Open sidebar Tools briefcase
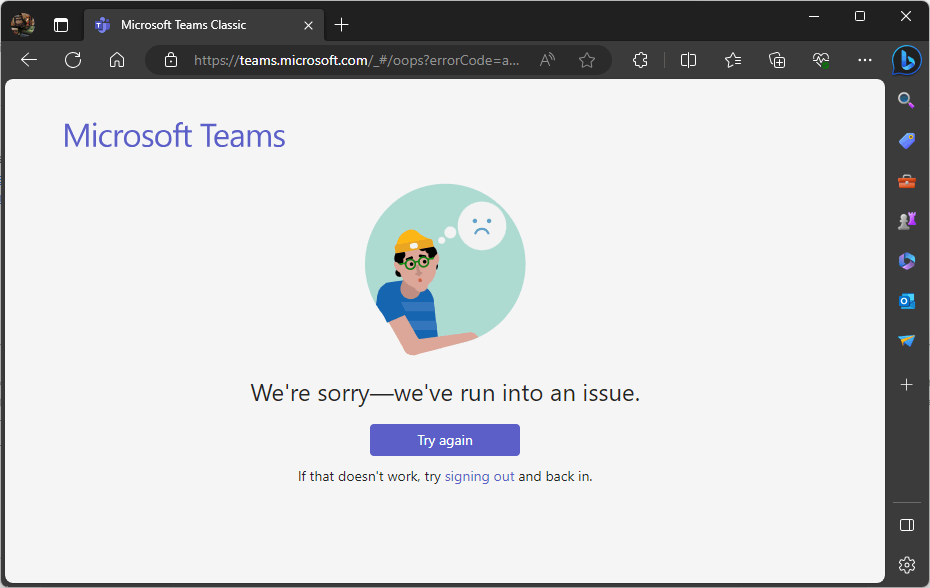Screen dimensions: 930x588 tap(906, 181)
